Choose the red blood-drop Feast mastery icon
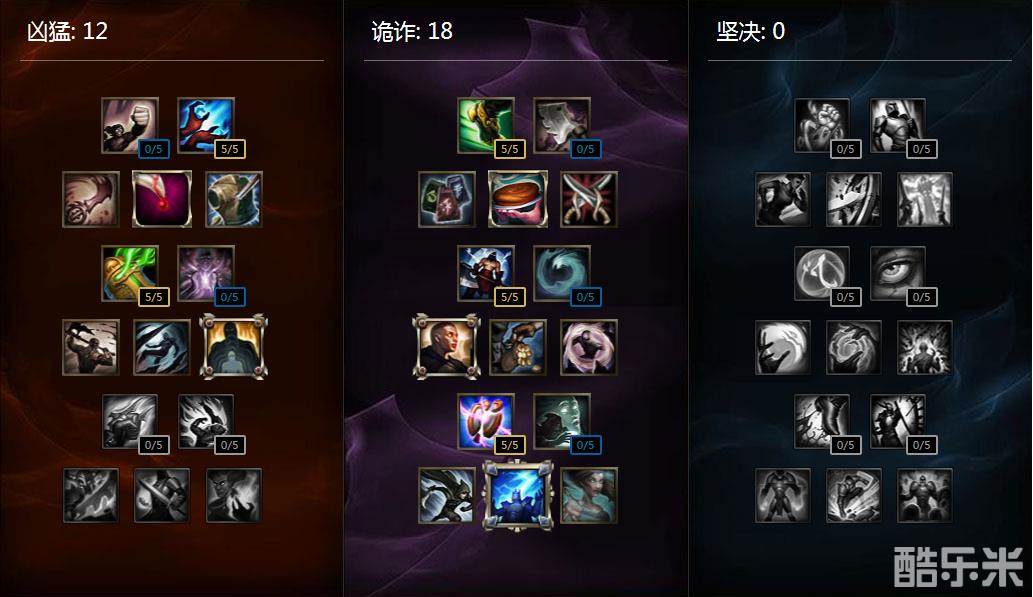This screenshot has height=597, width=1033. [162, 199]
